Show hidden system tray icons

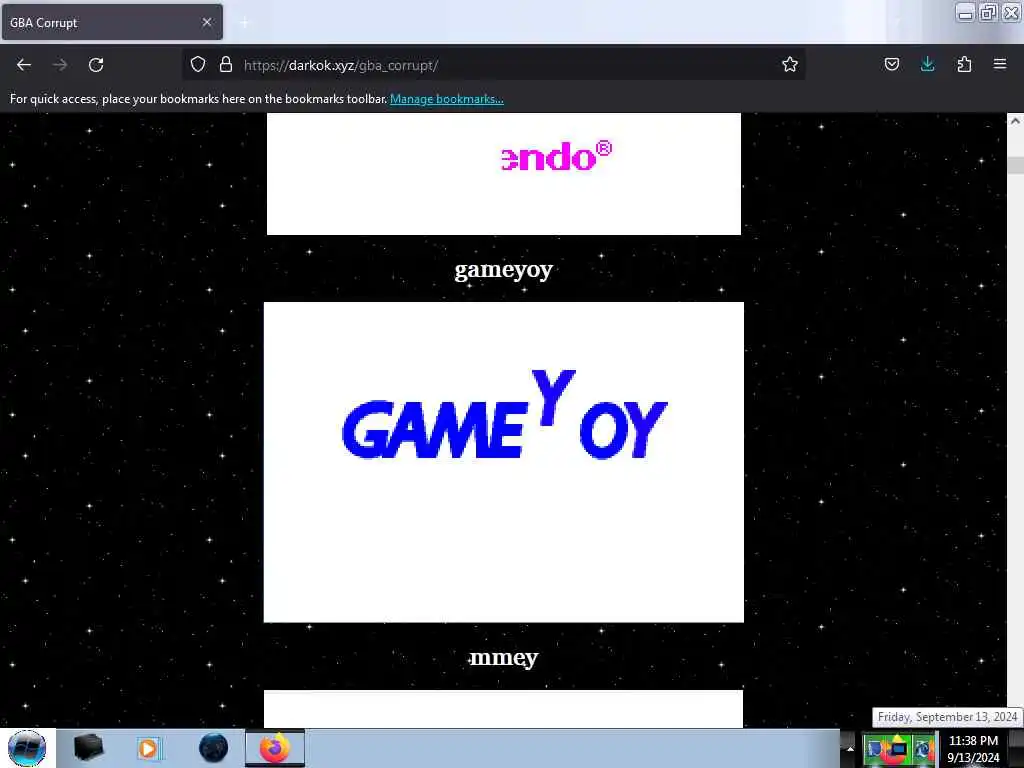point(850,749)
